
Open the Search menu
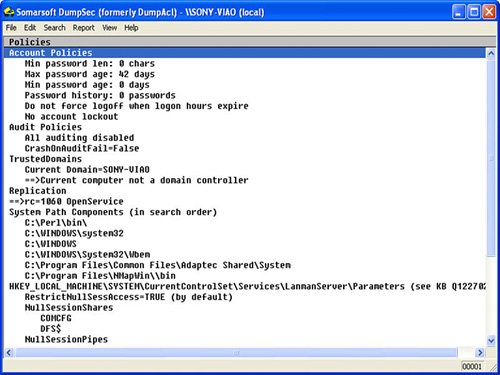(54, 28)
